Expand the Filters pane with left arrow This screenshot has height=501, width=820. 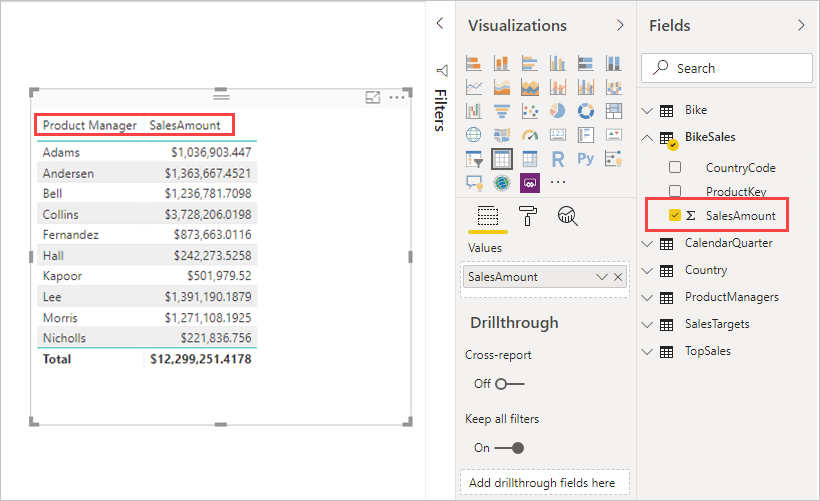coord(440,23)
